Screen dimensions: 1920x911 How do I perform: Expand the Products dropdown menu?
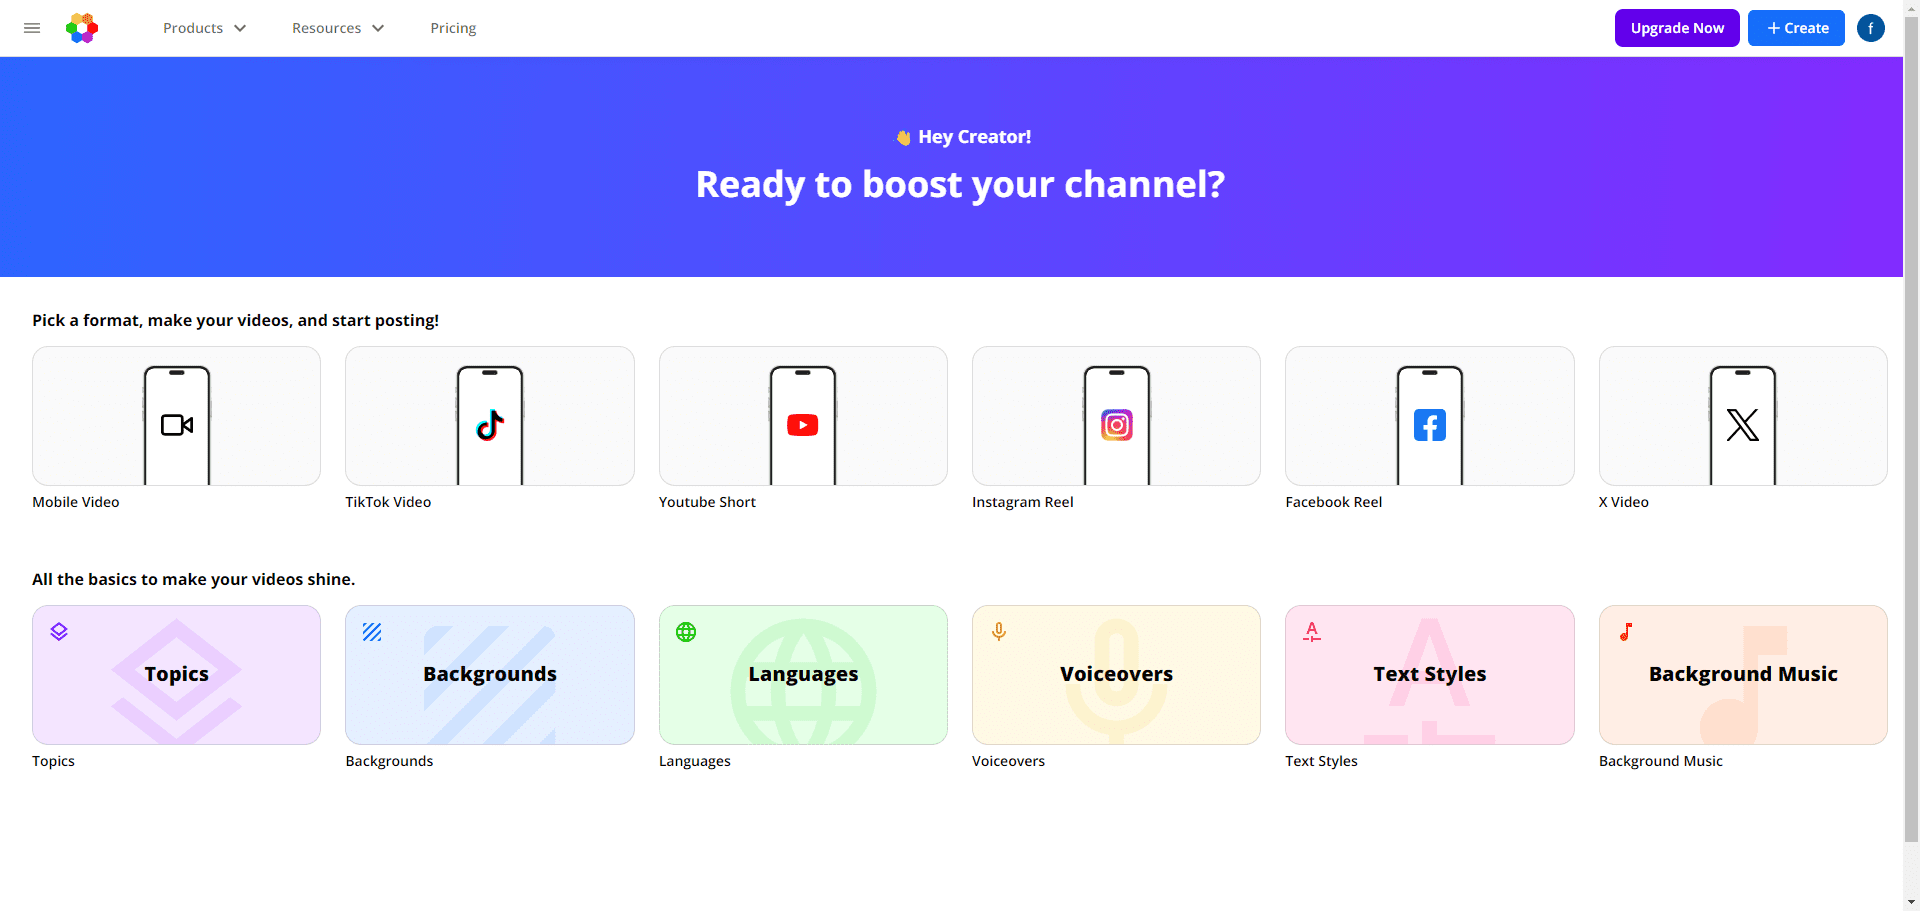point(204,28)
